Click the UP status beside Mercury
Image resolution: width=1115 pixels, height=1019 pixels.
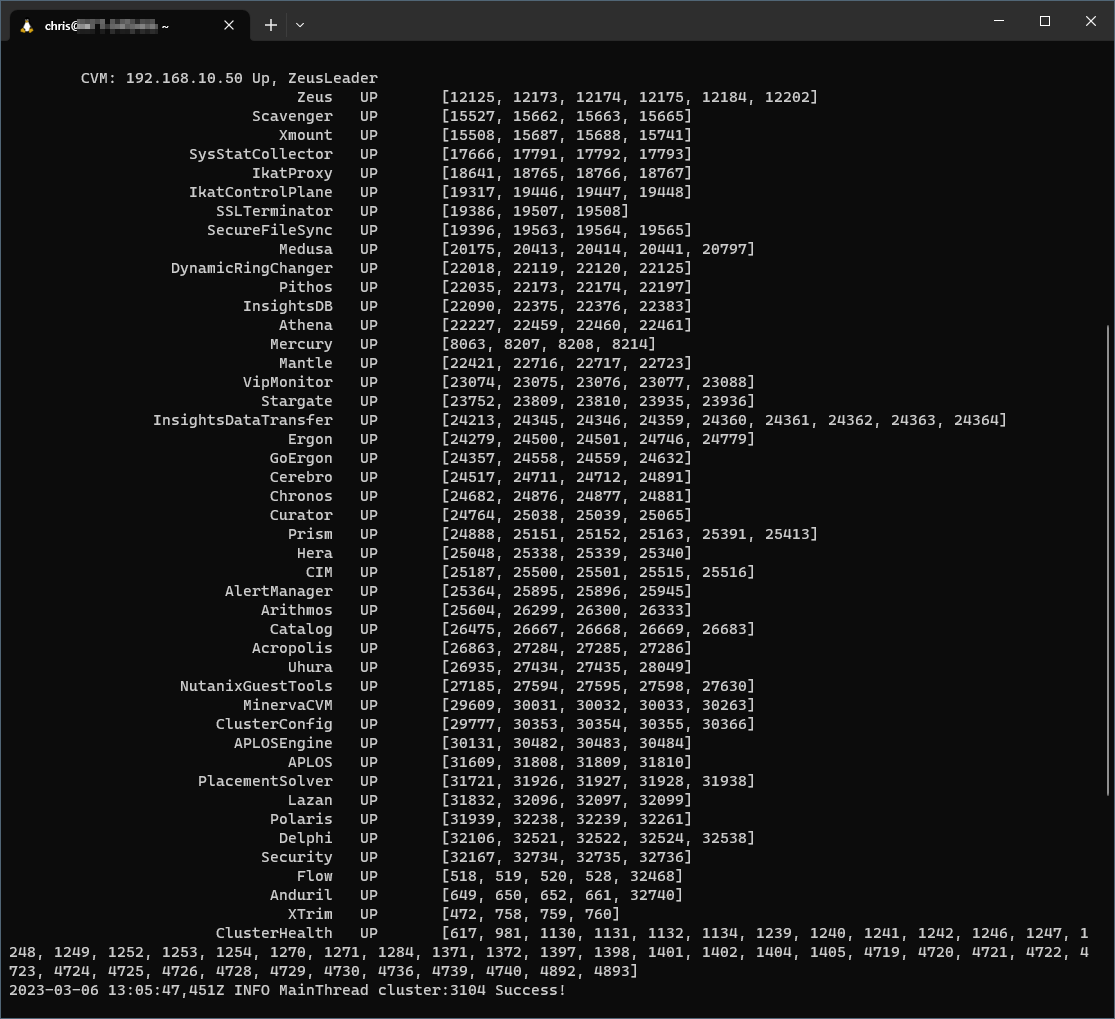[368, 344]
